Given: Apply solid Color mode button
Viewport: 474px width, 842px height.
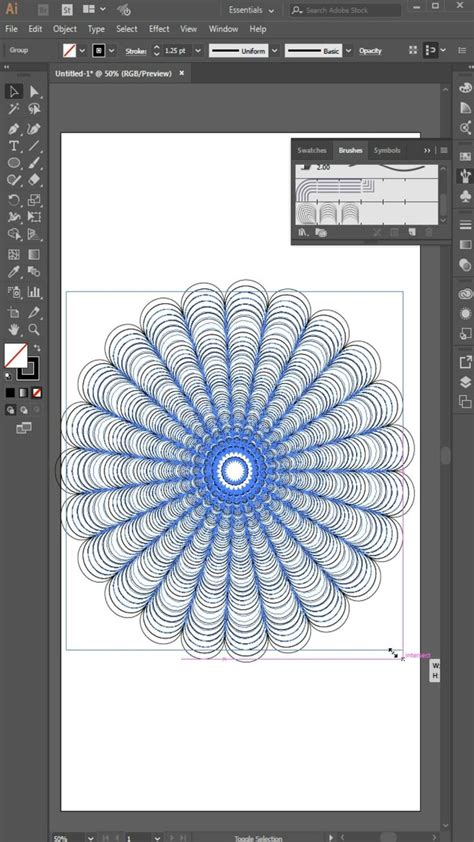Looking at the screenshot, I should coord(10,393).
